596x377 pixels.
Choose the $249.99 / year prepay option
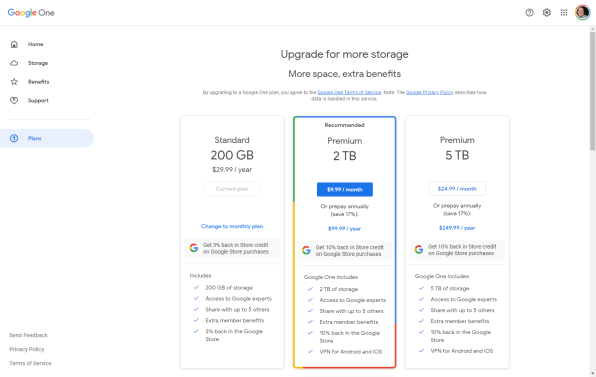(x=457, y=228)
